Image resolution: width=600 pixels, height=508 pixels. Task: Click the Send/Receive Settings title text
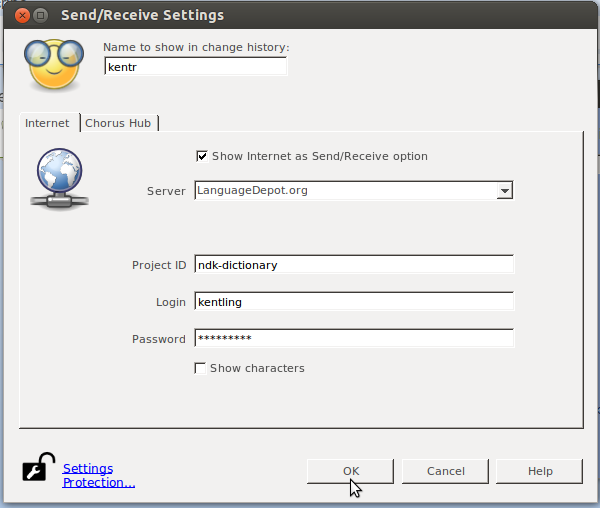pos(142,15)
